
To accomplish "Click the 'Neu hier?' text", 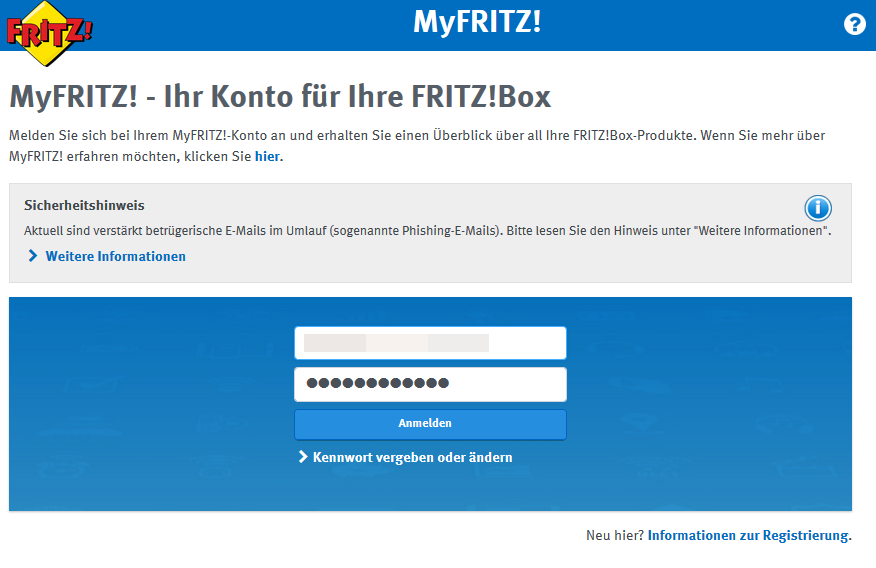I will tap(615, 536).
